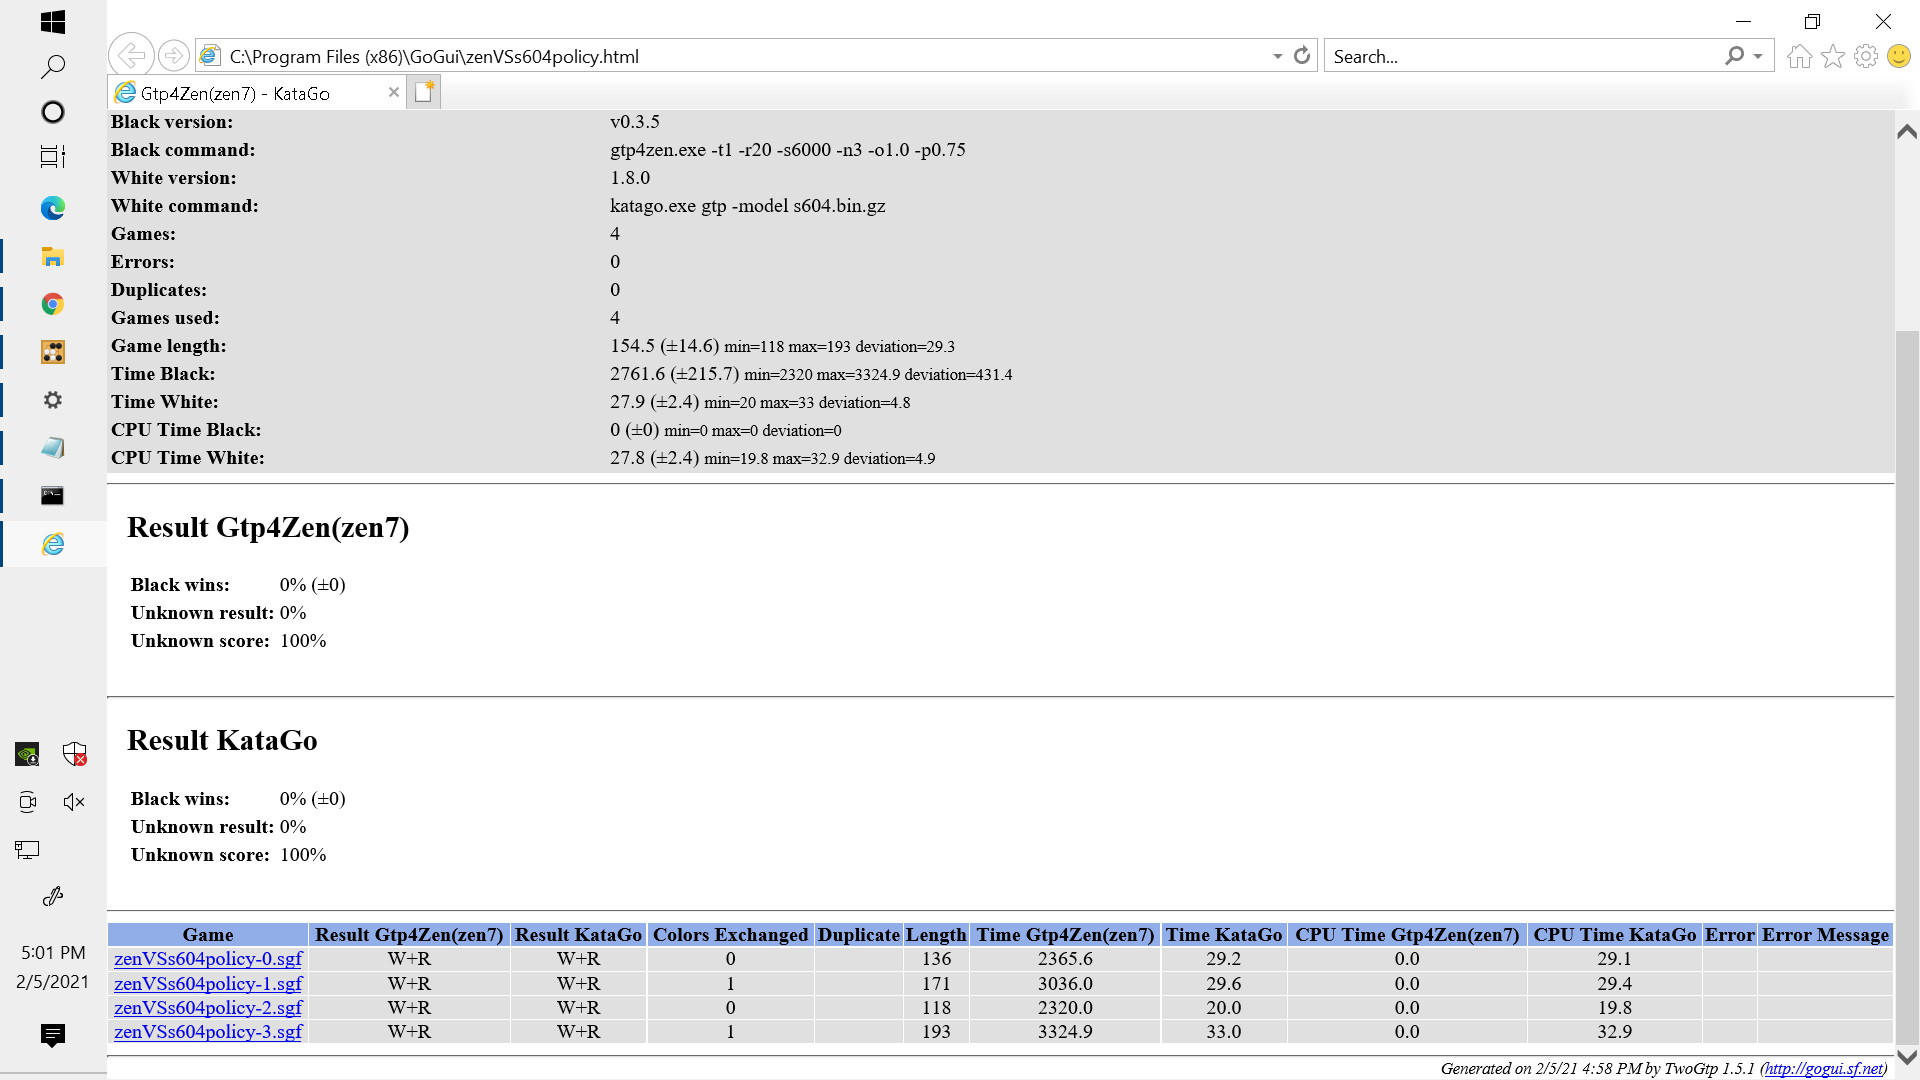
Task: Click the search magnifier icon in search box
Action: coord(1734,56)
